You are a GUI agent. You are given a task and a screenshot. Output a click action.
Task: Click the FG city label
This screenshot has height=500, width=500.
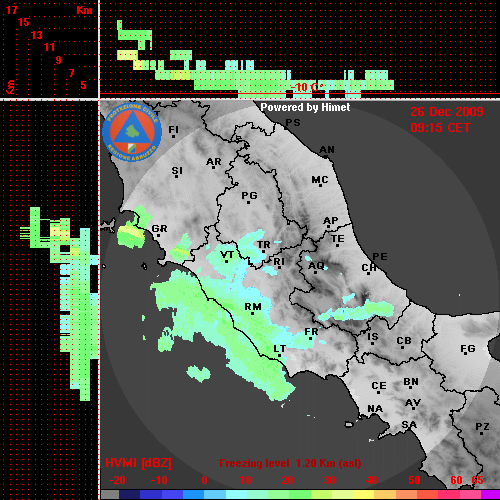468,349
